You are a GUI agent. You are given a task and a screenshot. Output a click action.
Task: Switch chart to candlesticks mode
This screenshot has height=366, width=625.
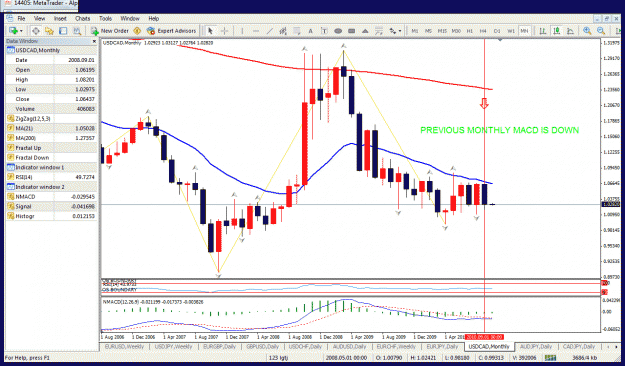click(556, 31)
